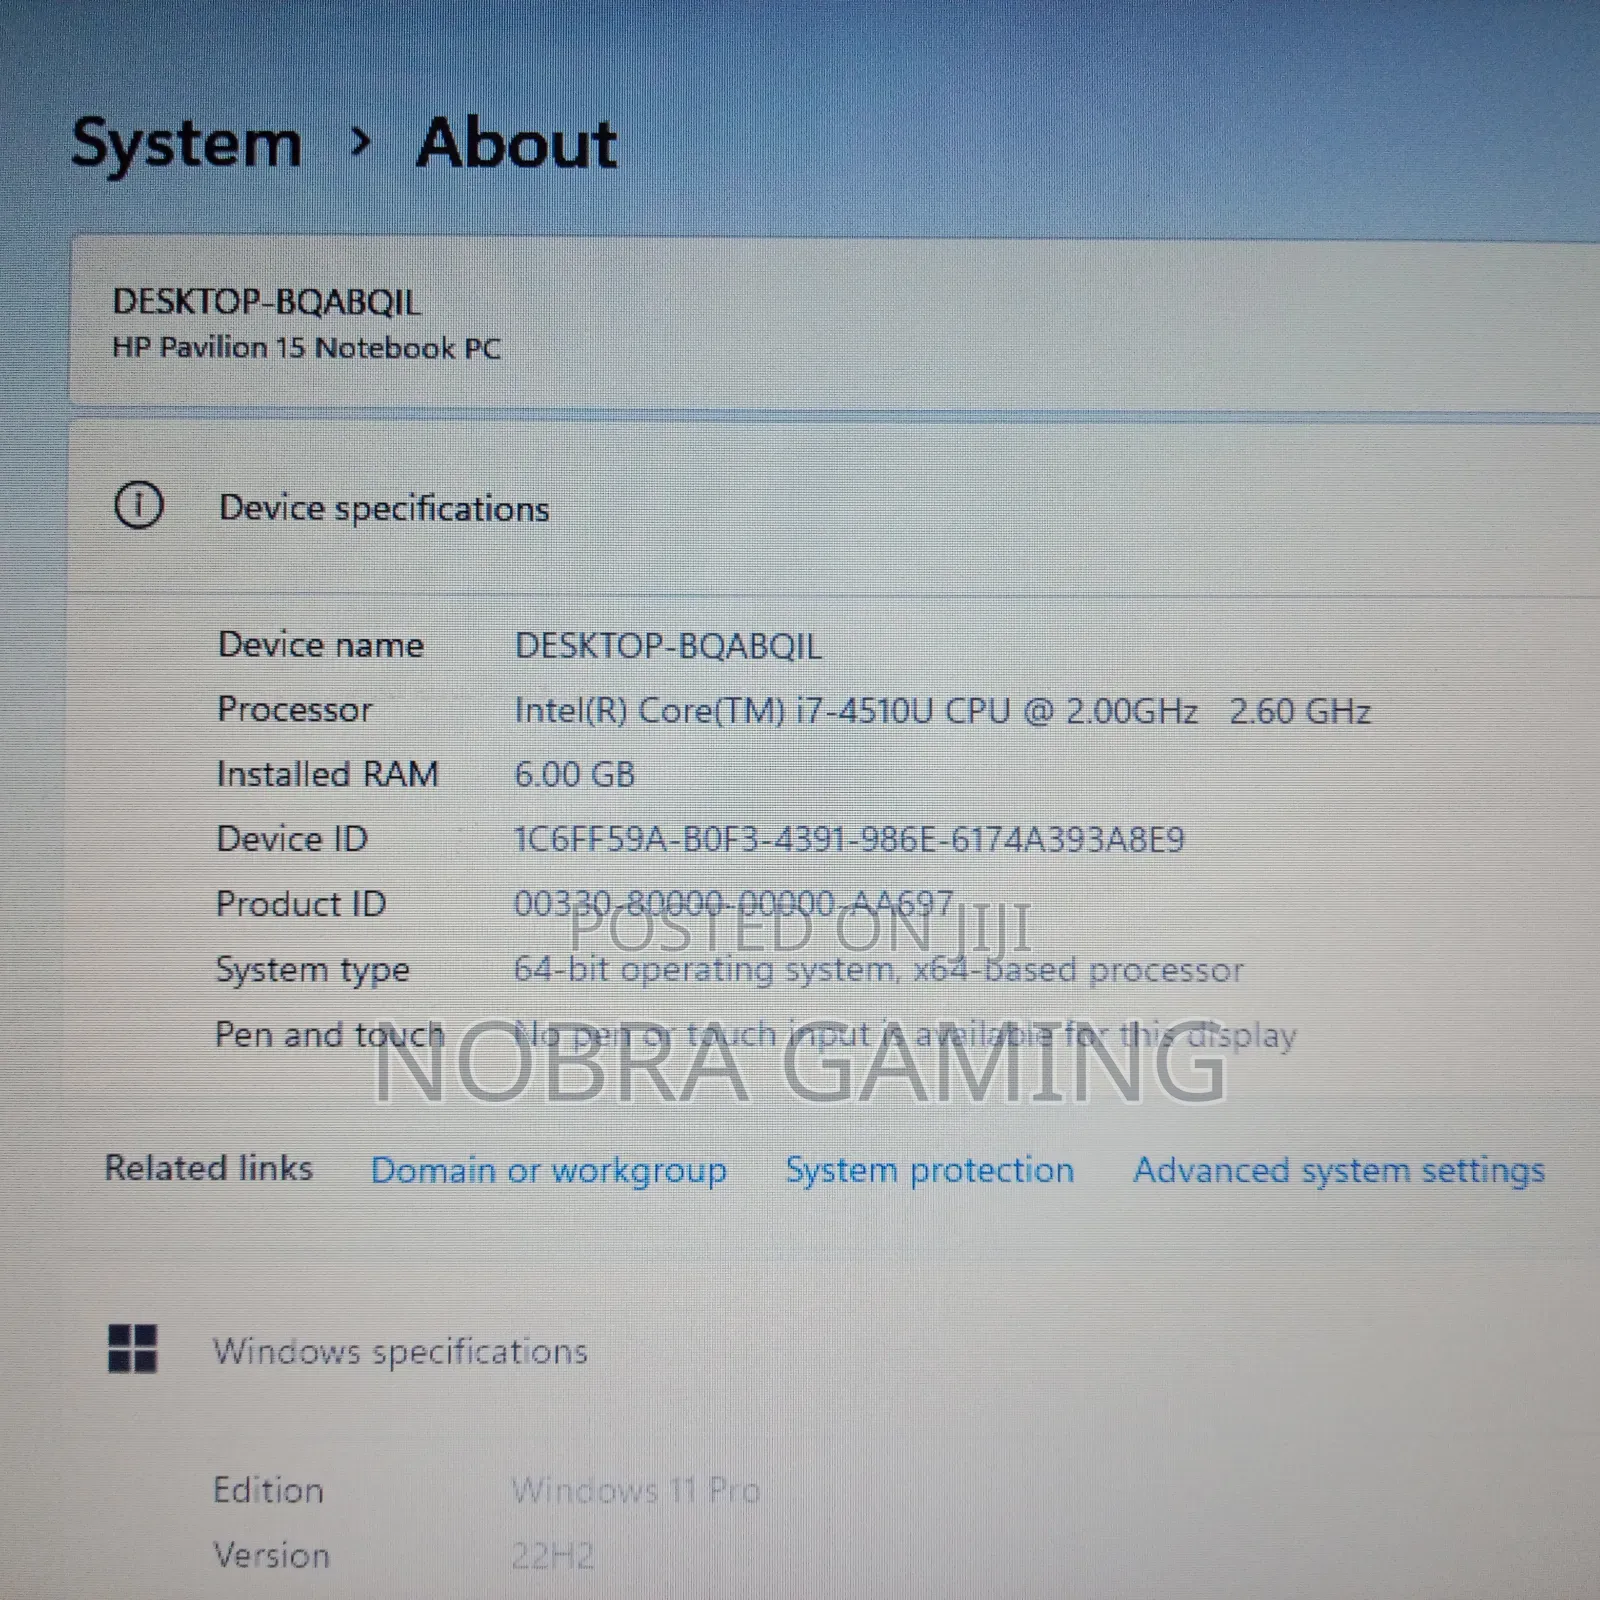Screen dimensions: 1600x1600
Task: Click the Device name label
Action: 320,645
